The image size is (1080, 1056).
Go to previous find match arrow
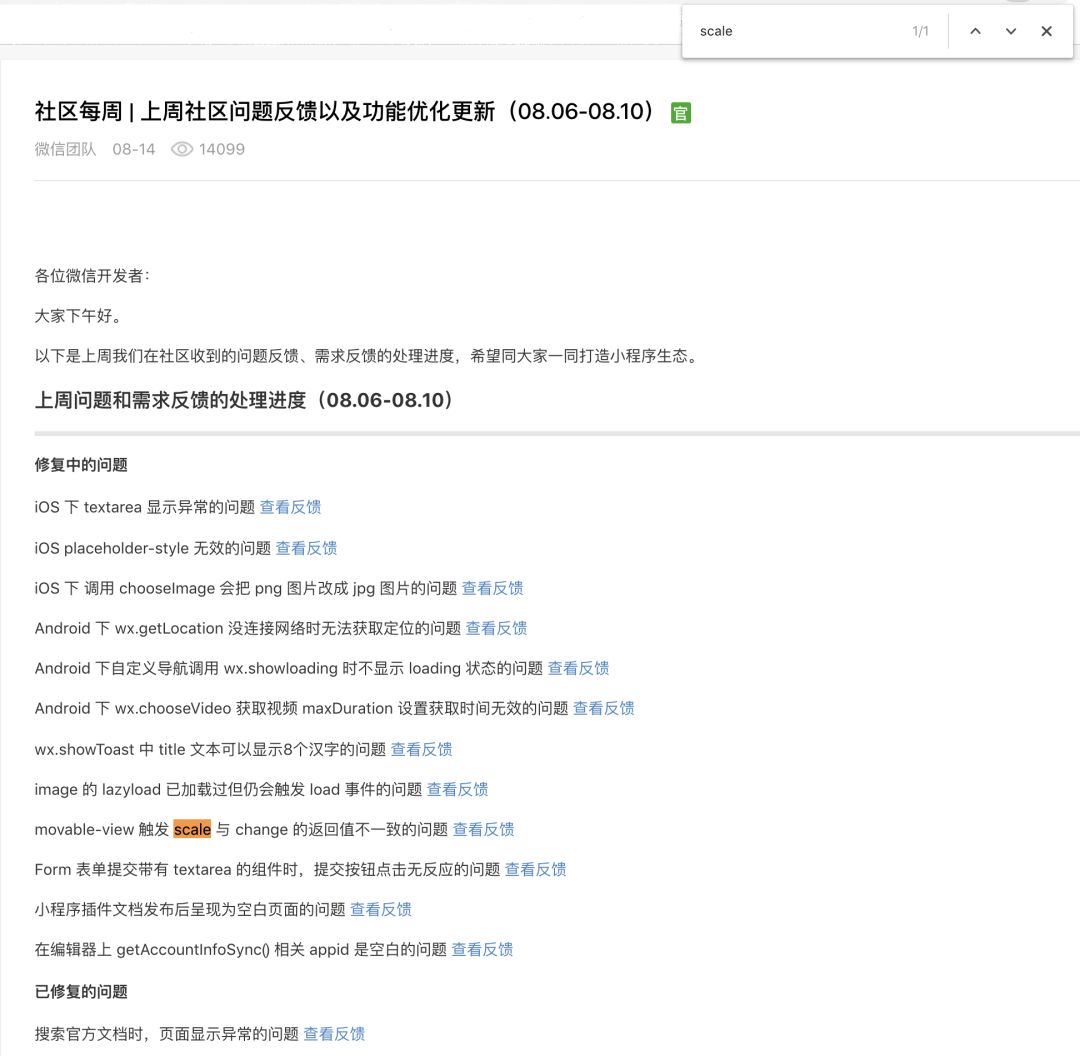coord(975,31)
